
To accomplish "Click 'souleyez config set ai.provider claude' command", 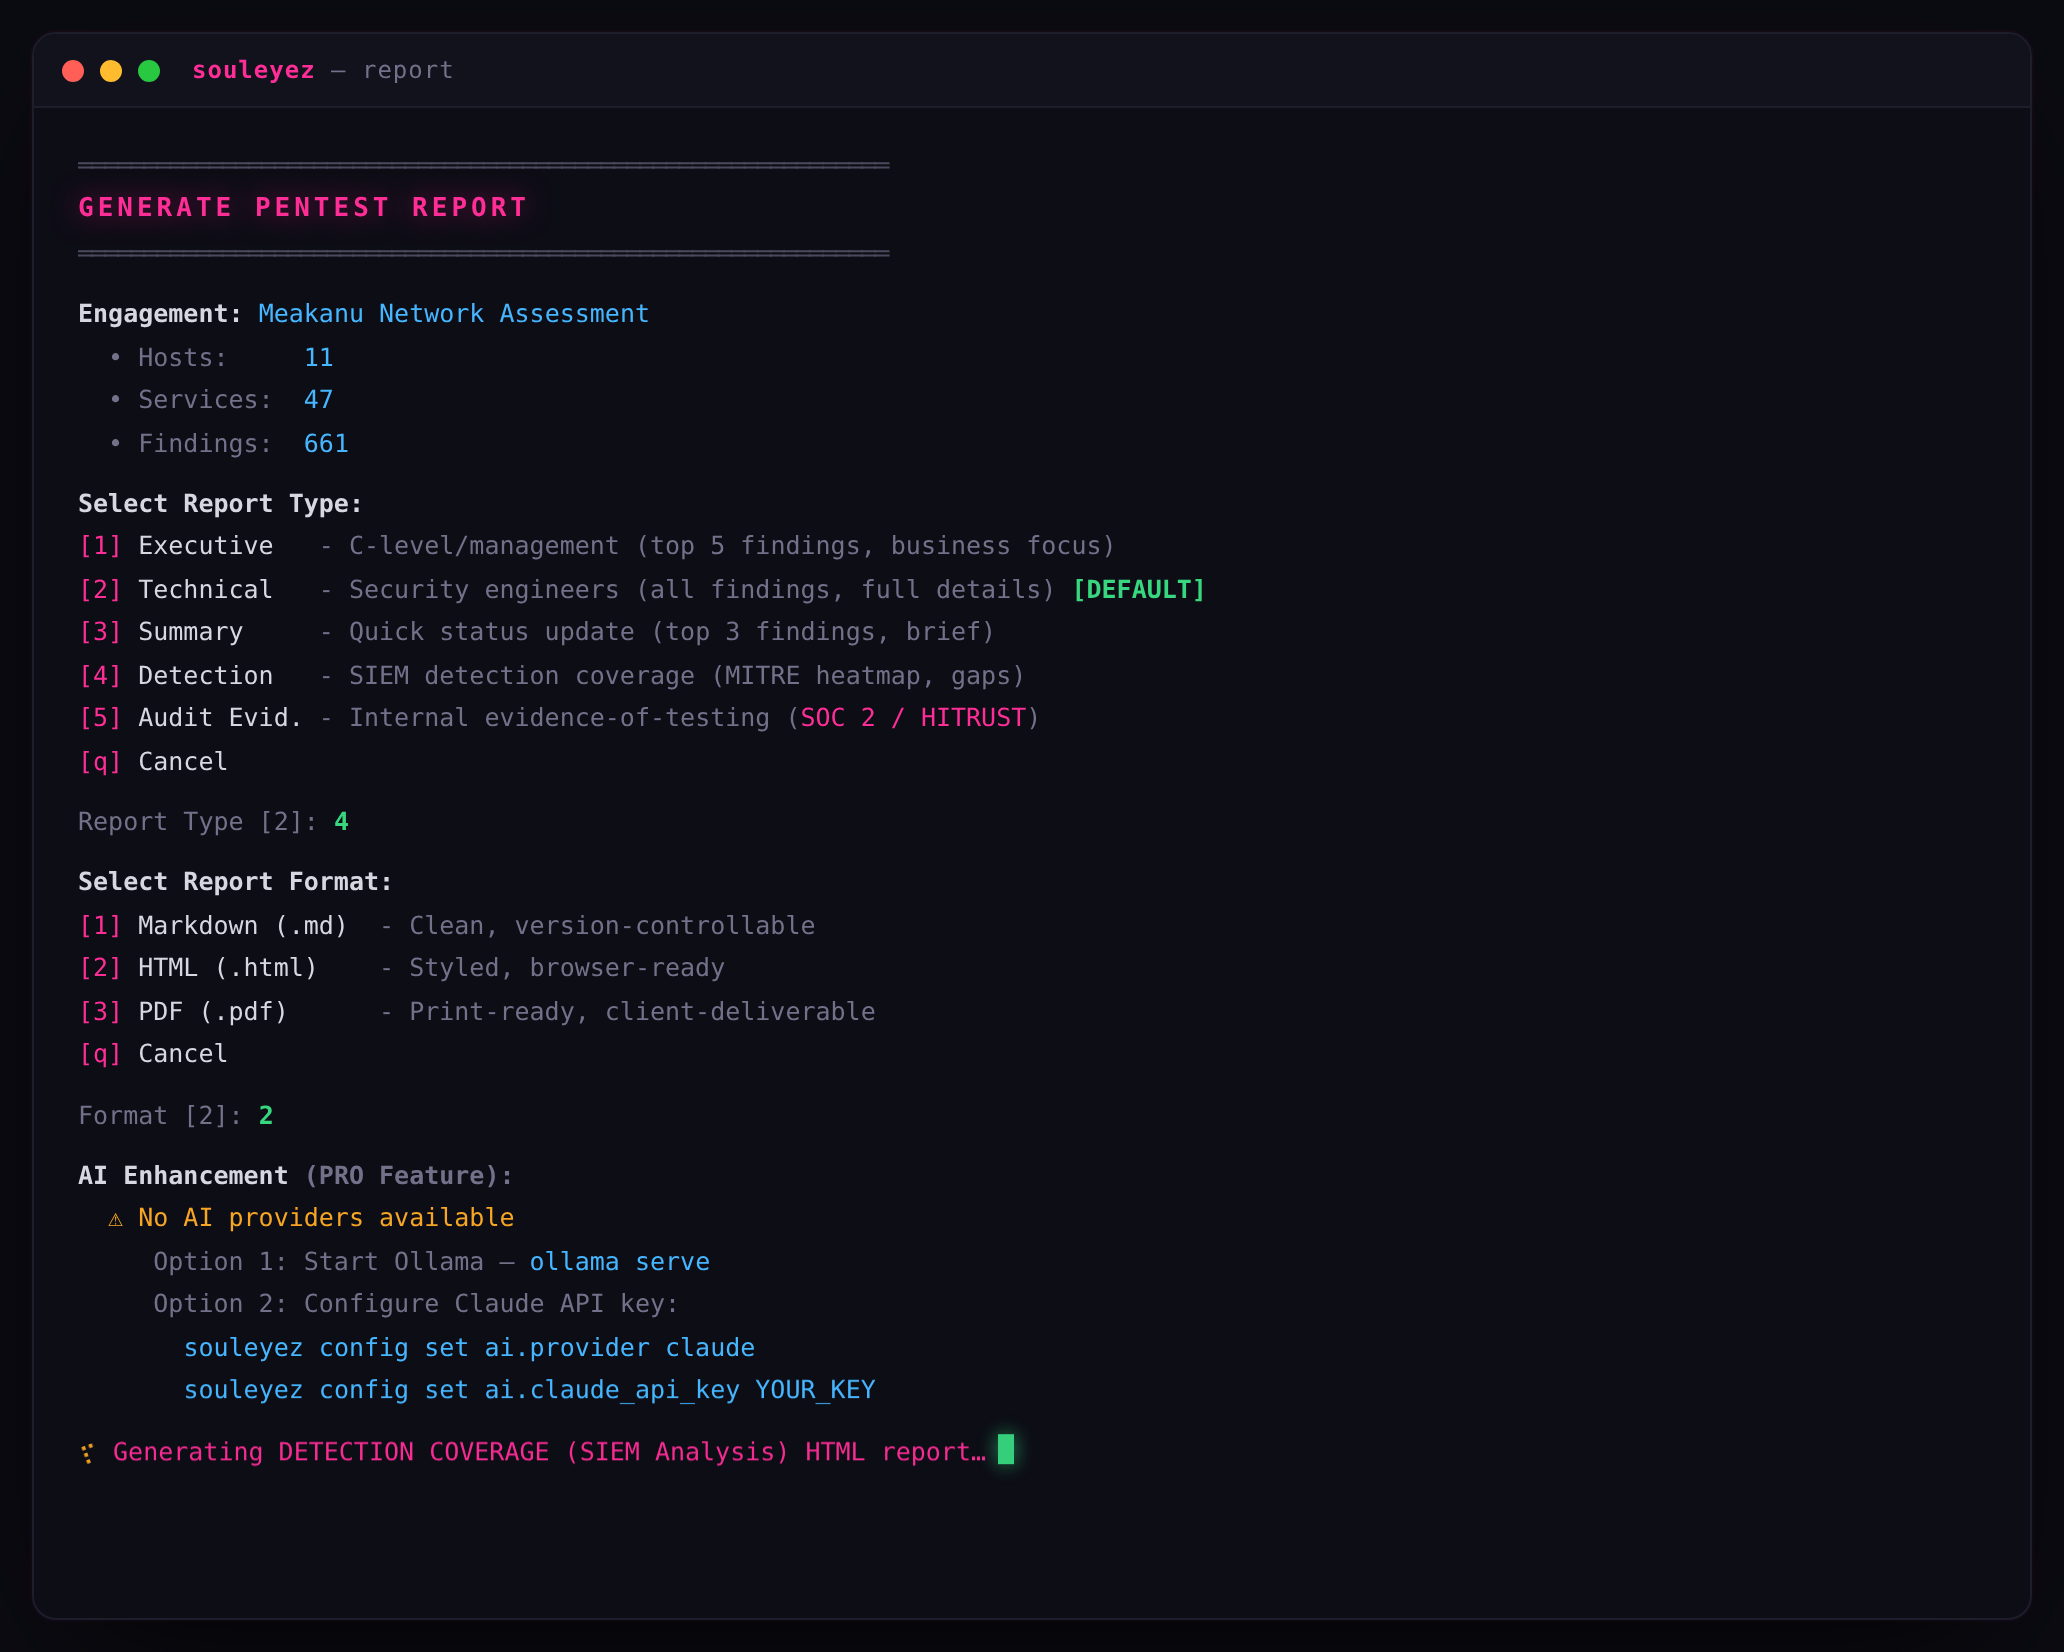I will 469,1348.
